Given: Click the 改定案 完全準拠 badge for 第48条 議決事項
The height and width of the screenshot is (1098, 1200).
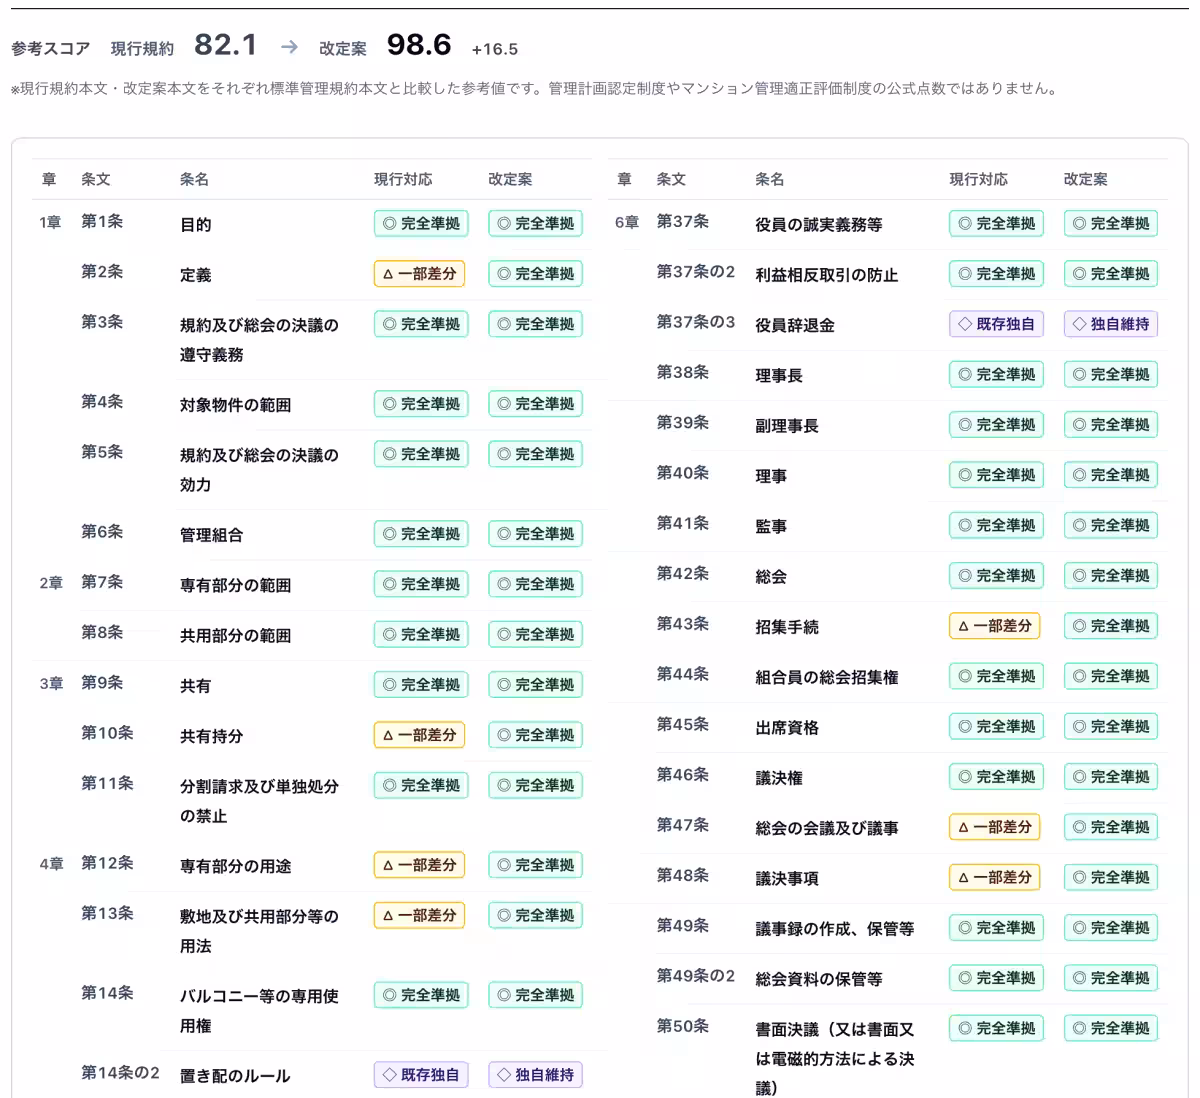Looking at the screenshot, I should (1111, 877).
